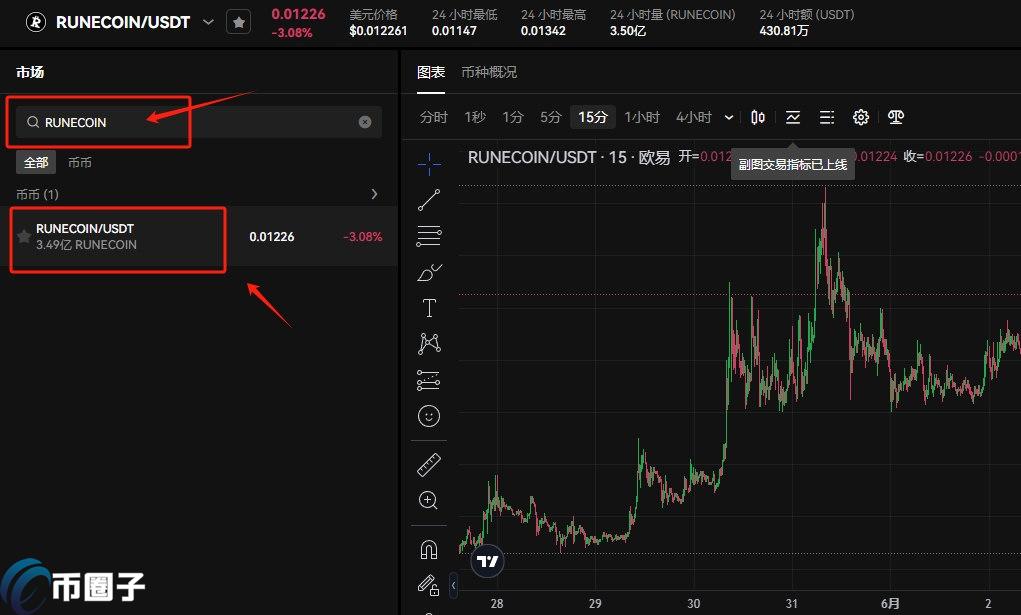
Task: Select the text annotation tool
Action: click(x=429, y=308)
